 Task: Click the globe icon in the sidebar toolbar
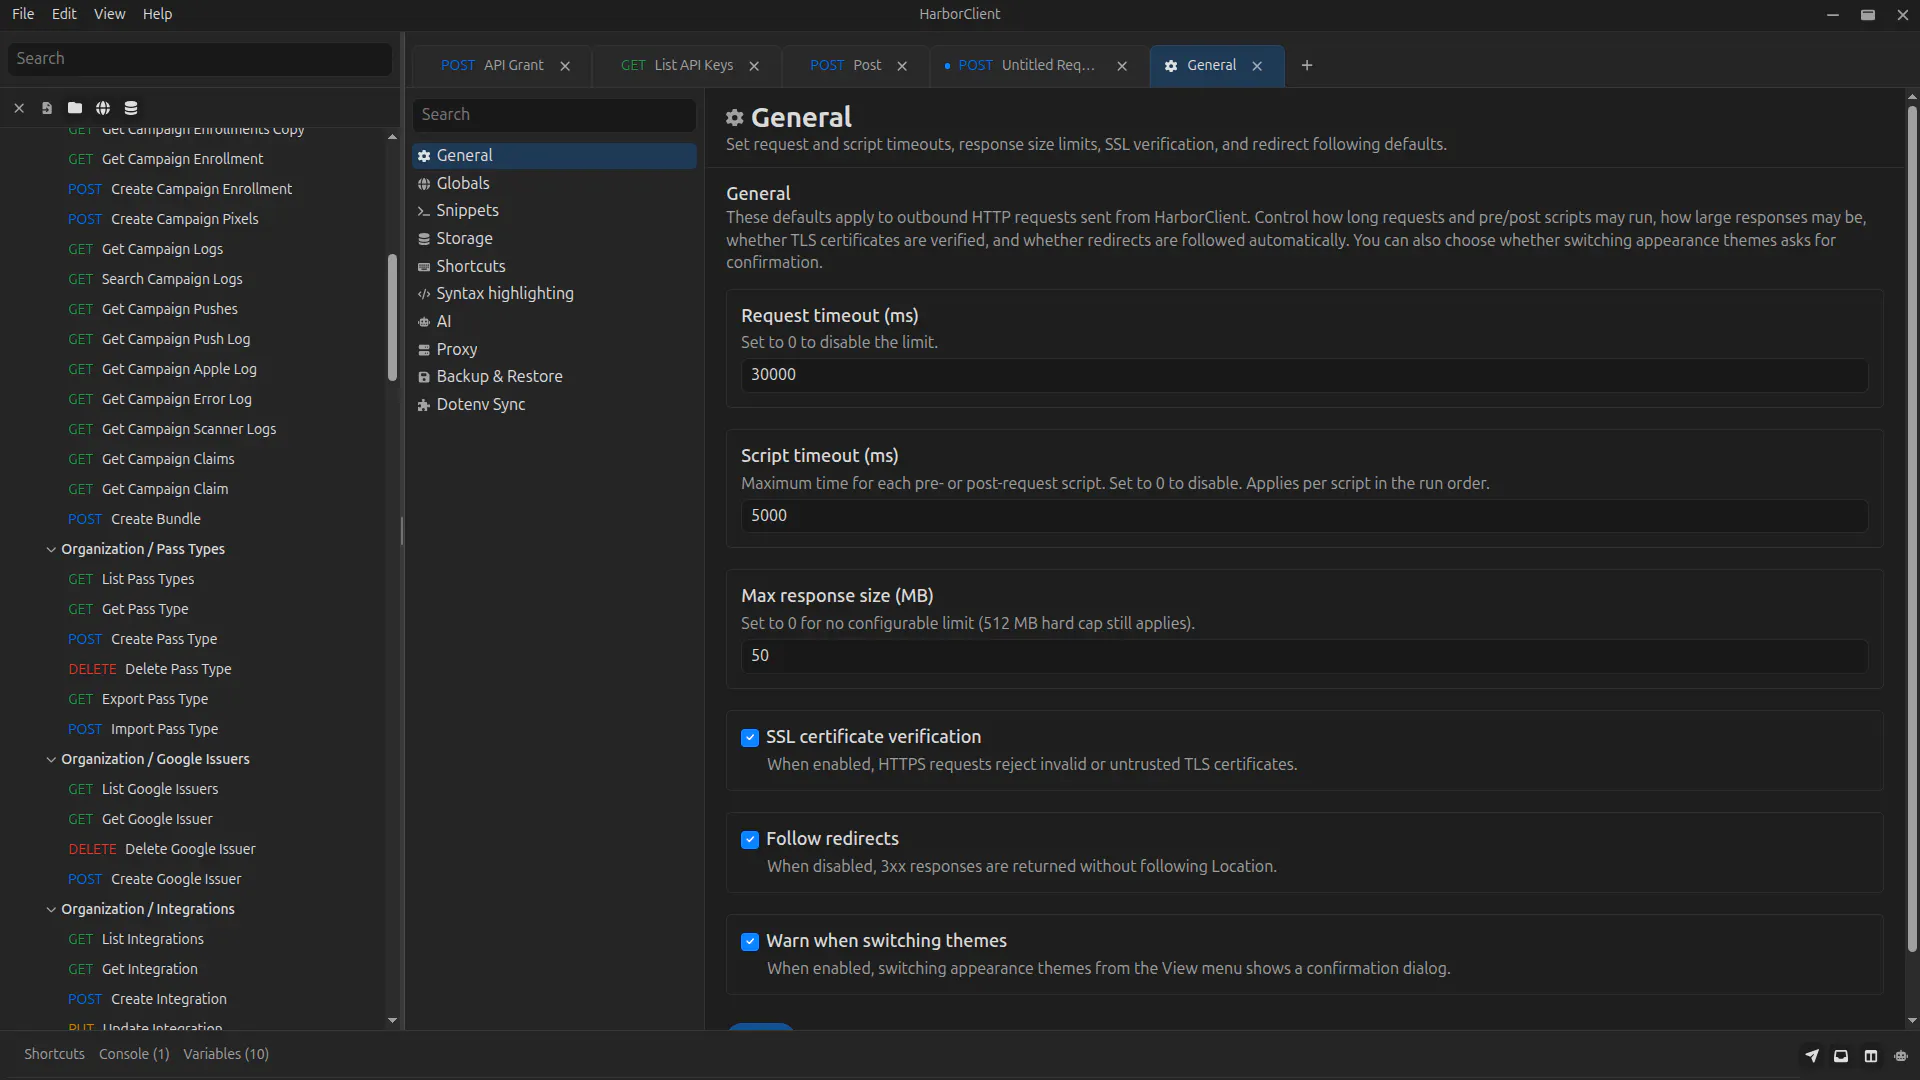(103, 108)
